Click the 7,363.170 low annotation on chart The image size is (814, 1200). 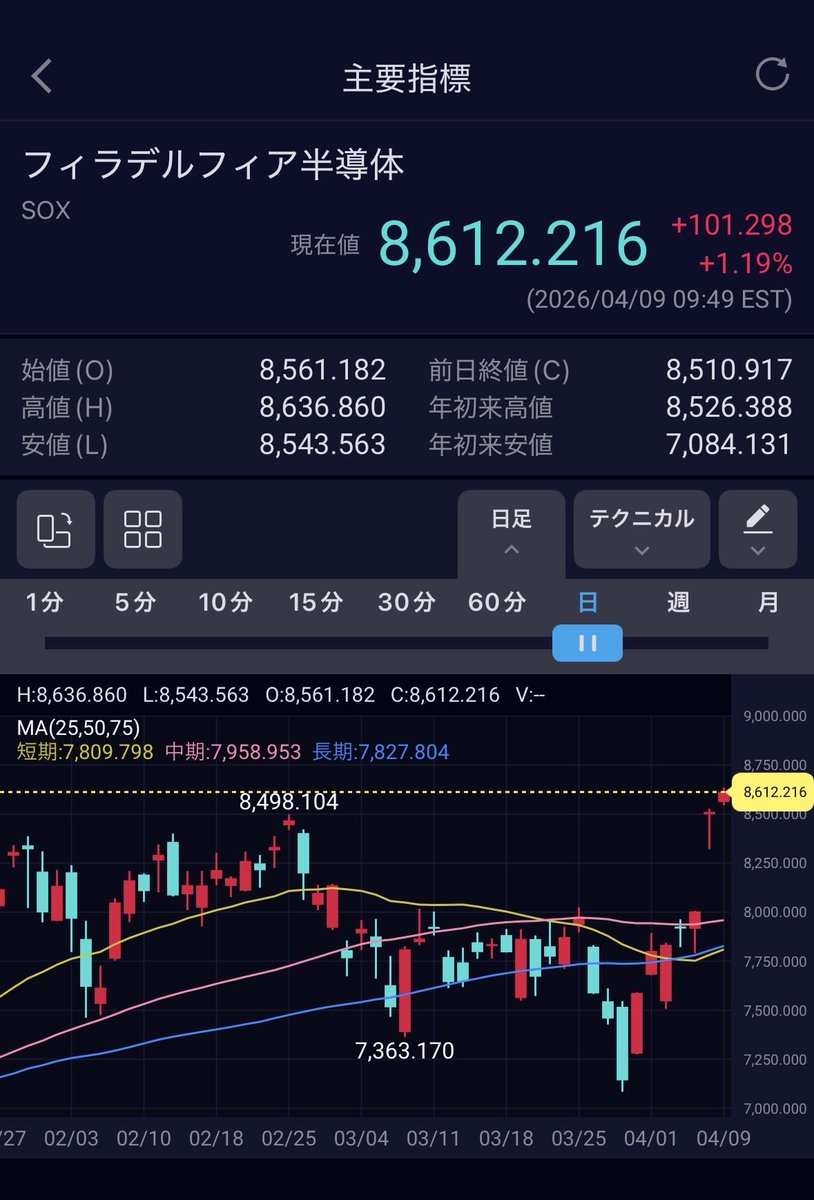click(x=404, y=1051)
